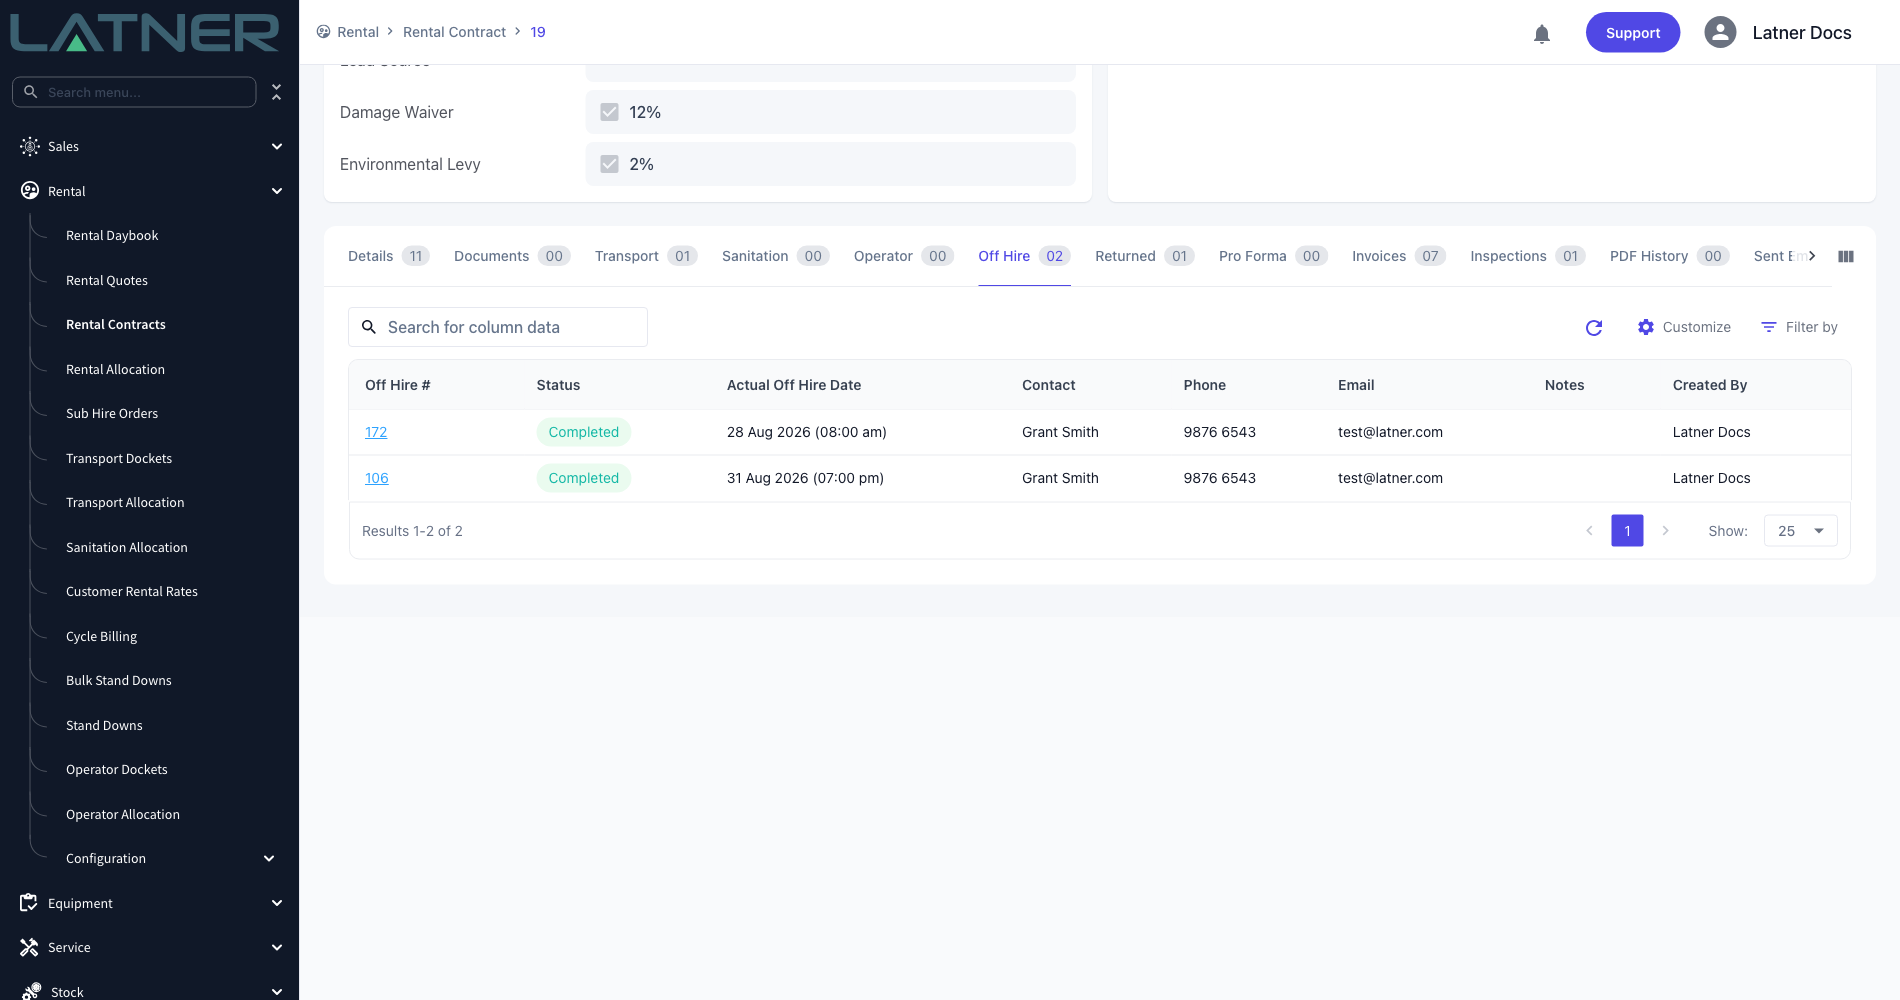Open Customize gear settings
The width and height of the screenshot is (1900, 1000).
(x=1684, y=327)
